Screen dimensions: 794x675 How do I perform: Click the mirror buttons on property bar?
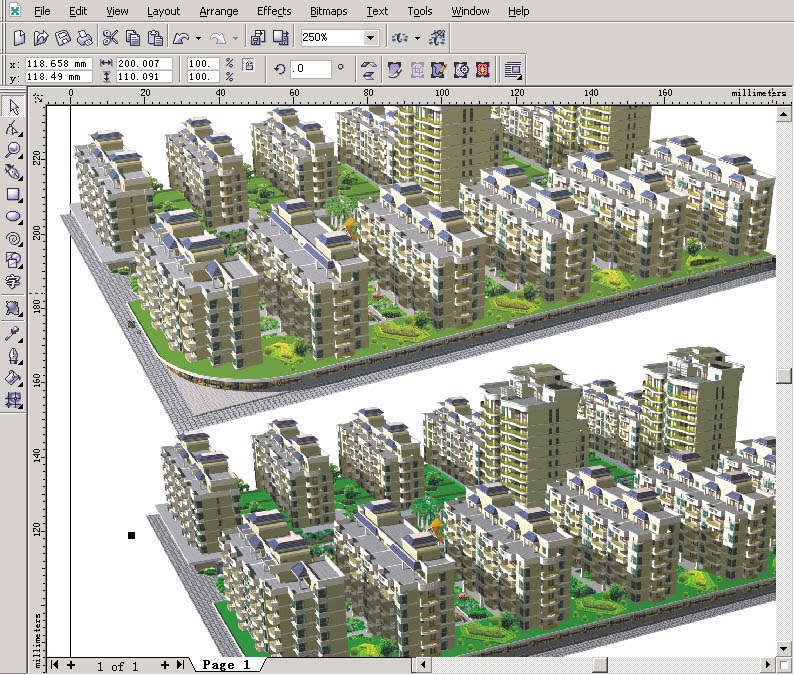369,70
